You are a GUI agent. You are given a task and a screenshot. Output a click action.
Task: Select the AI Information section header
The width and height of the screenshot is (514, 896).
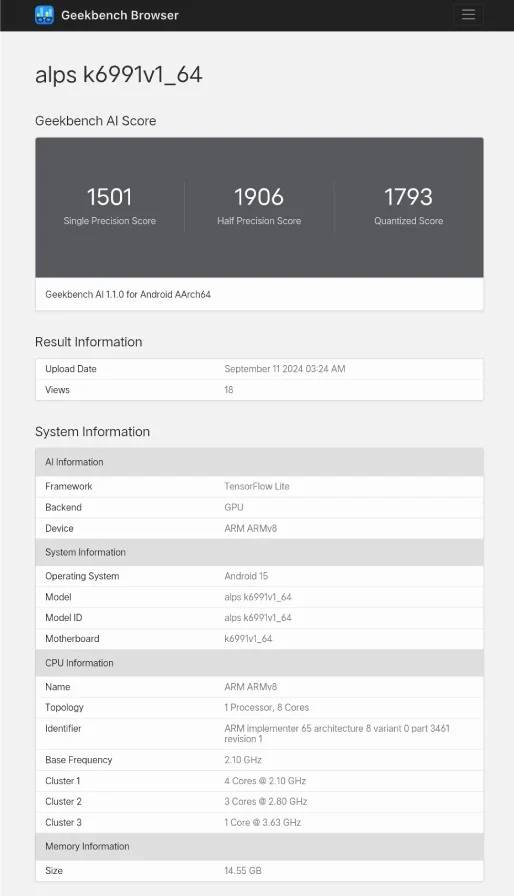click(259, 462)
